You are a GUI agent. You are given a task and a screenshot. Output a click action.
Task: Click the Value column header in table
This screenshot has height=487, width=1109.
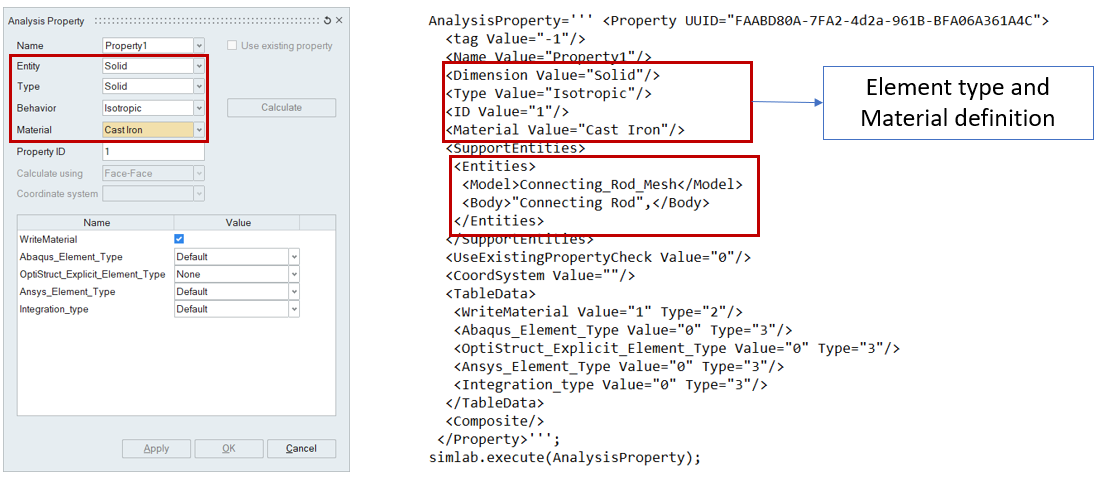238,223
